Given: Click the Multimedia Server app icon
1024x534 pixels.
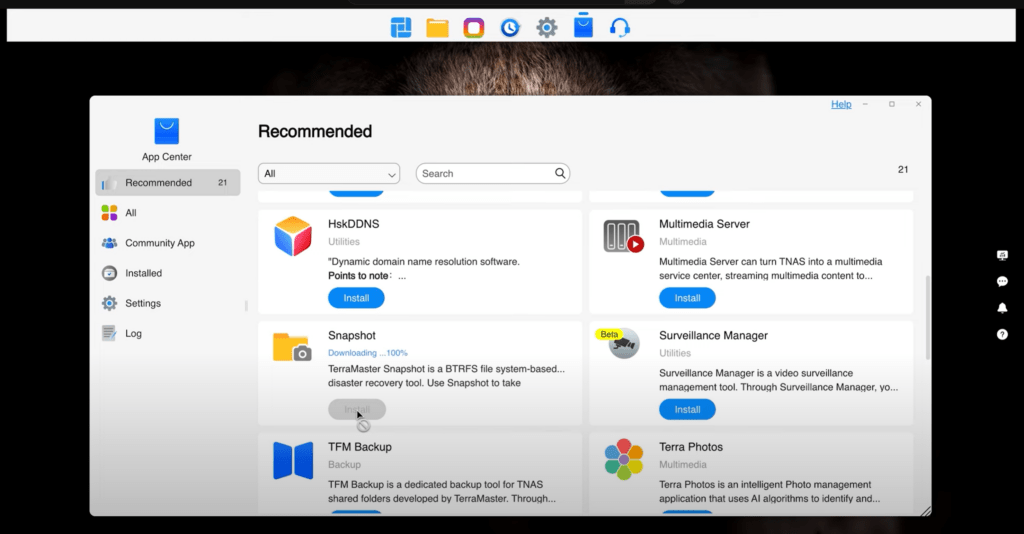Looking at the screenshot, I should click(624, 236).
